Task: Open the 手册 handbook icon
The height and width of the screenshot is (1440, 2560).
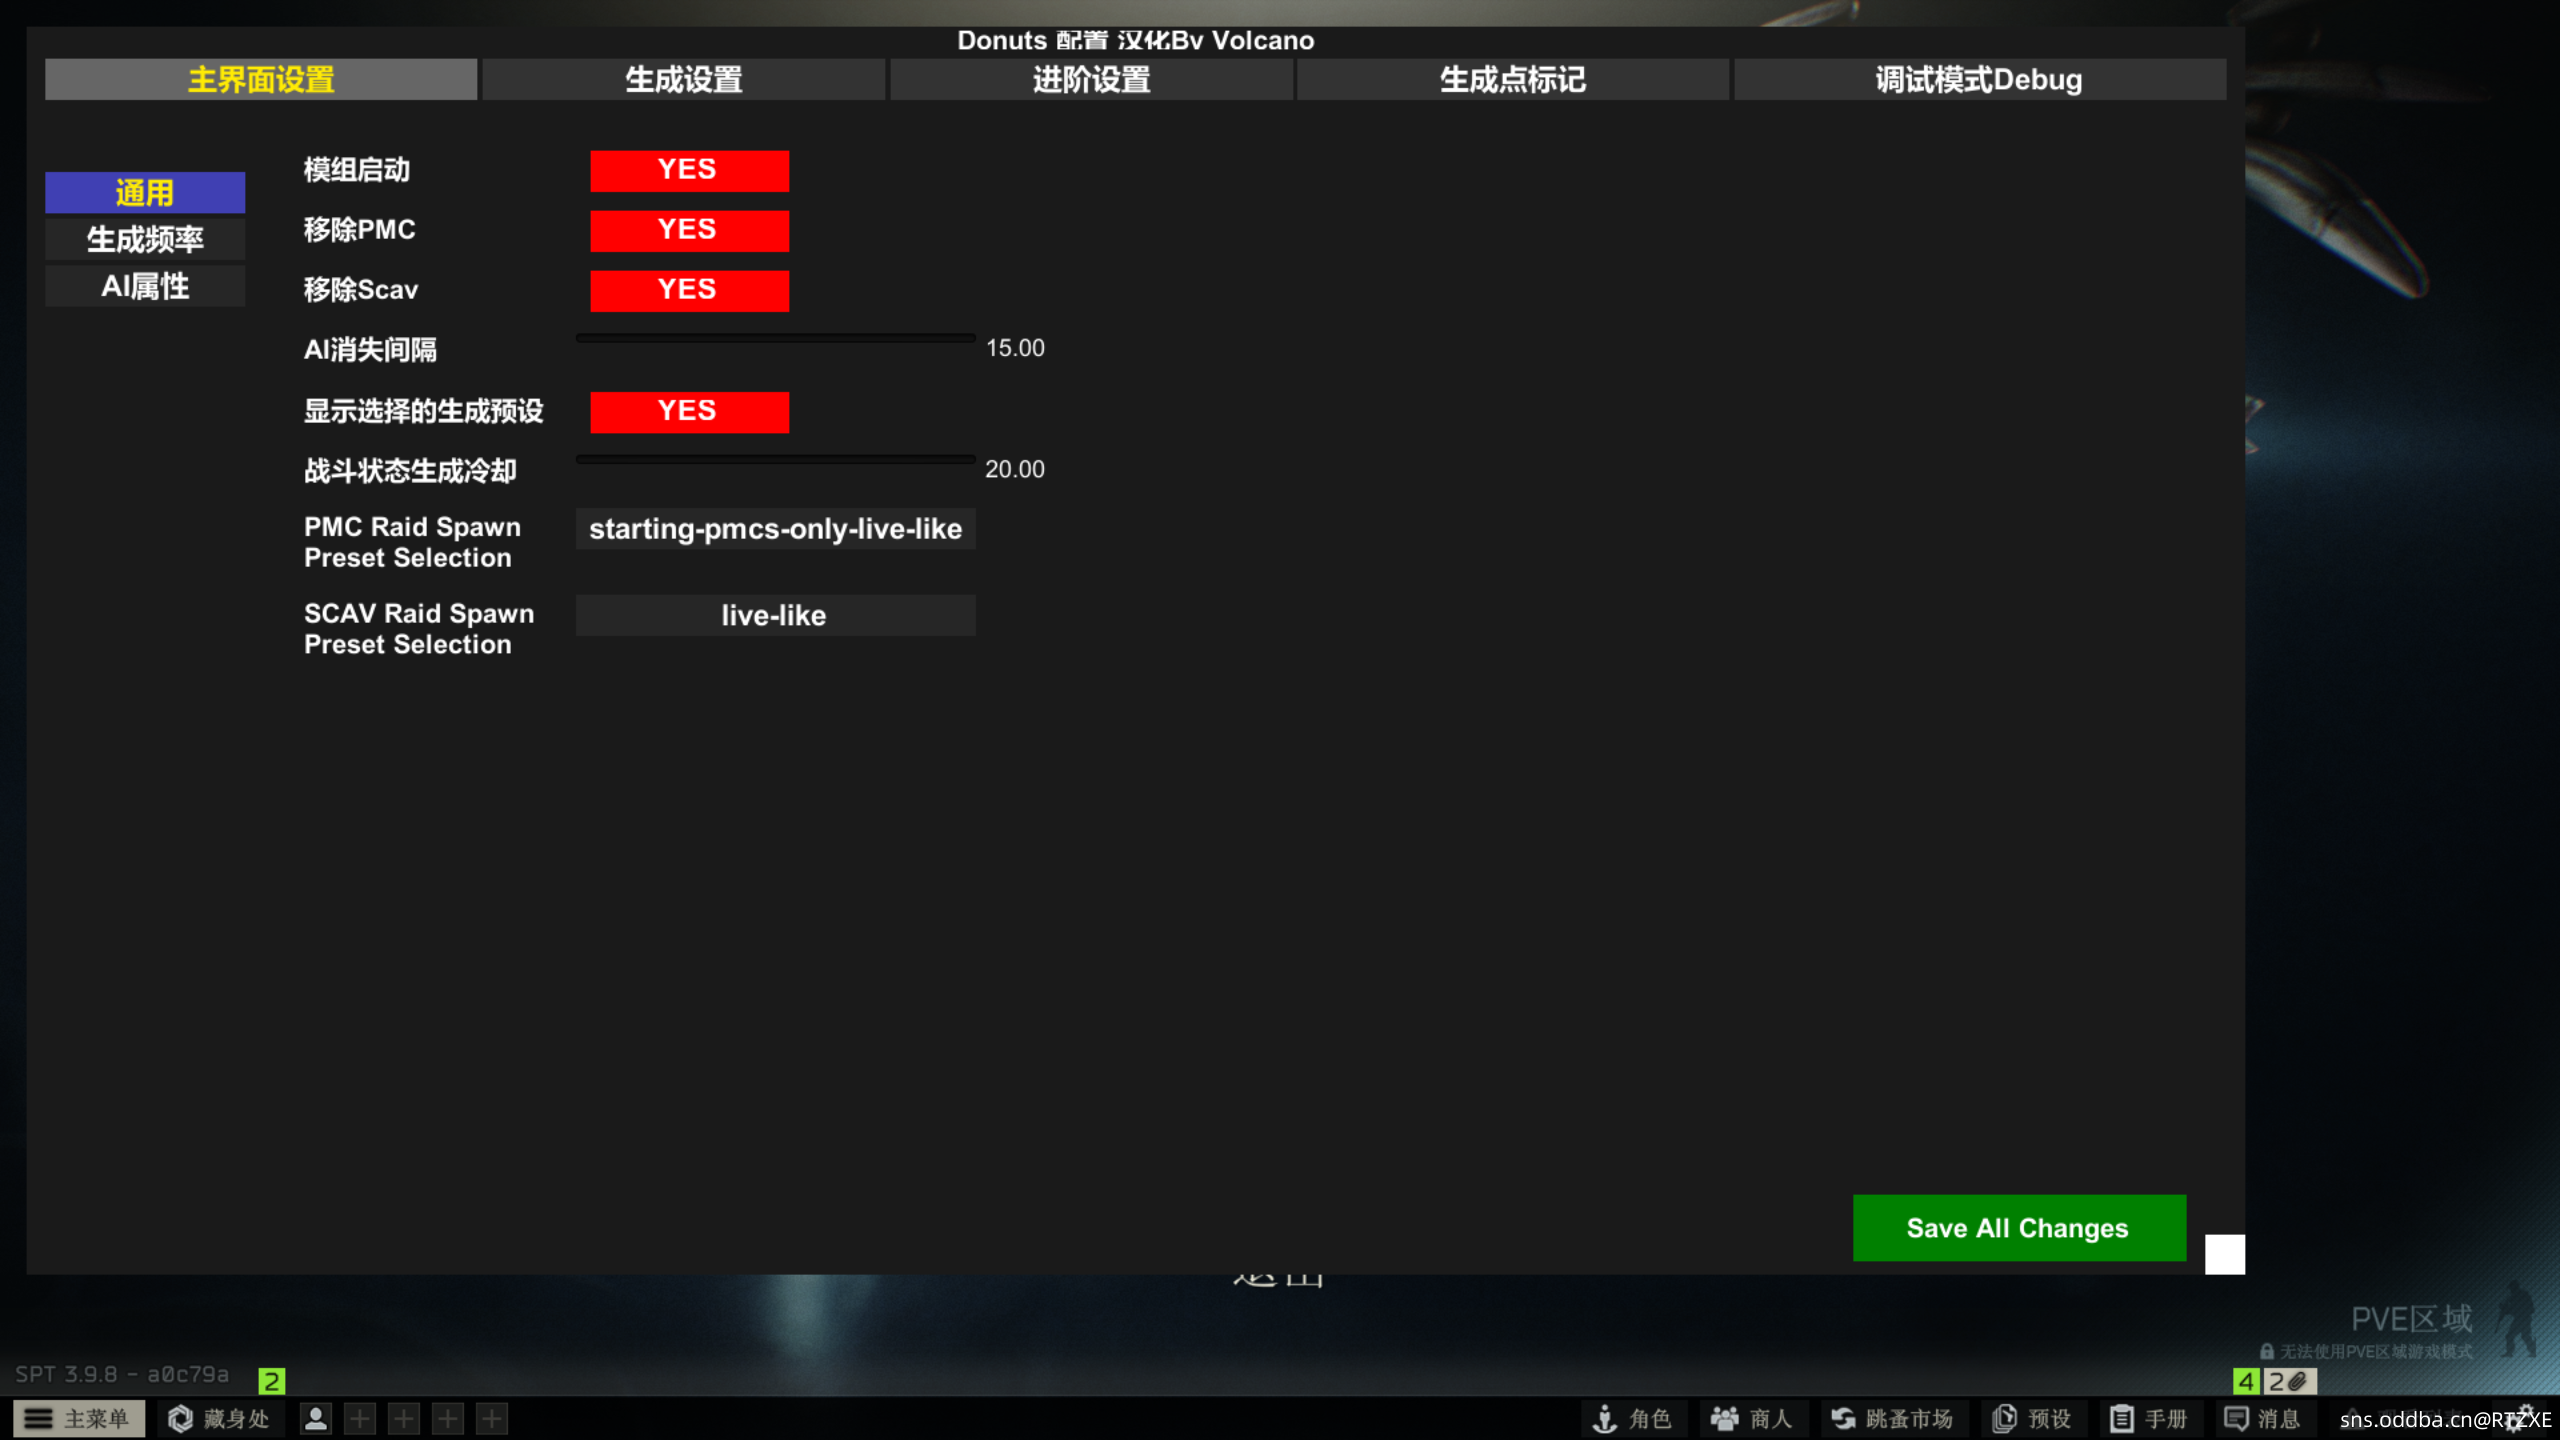Action: click(x=2121, y=1418)
